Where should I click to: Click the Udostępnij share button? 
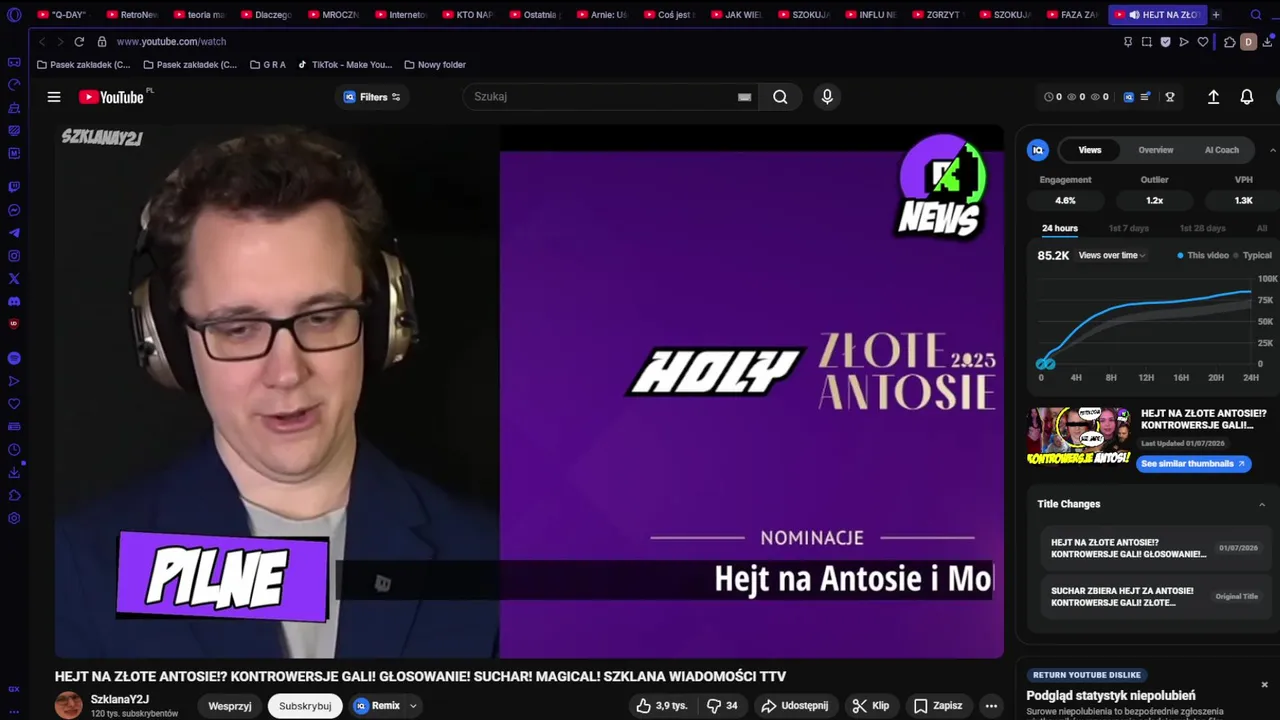click(795, 706)
